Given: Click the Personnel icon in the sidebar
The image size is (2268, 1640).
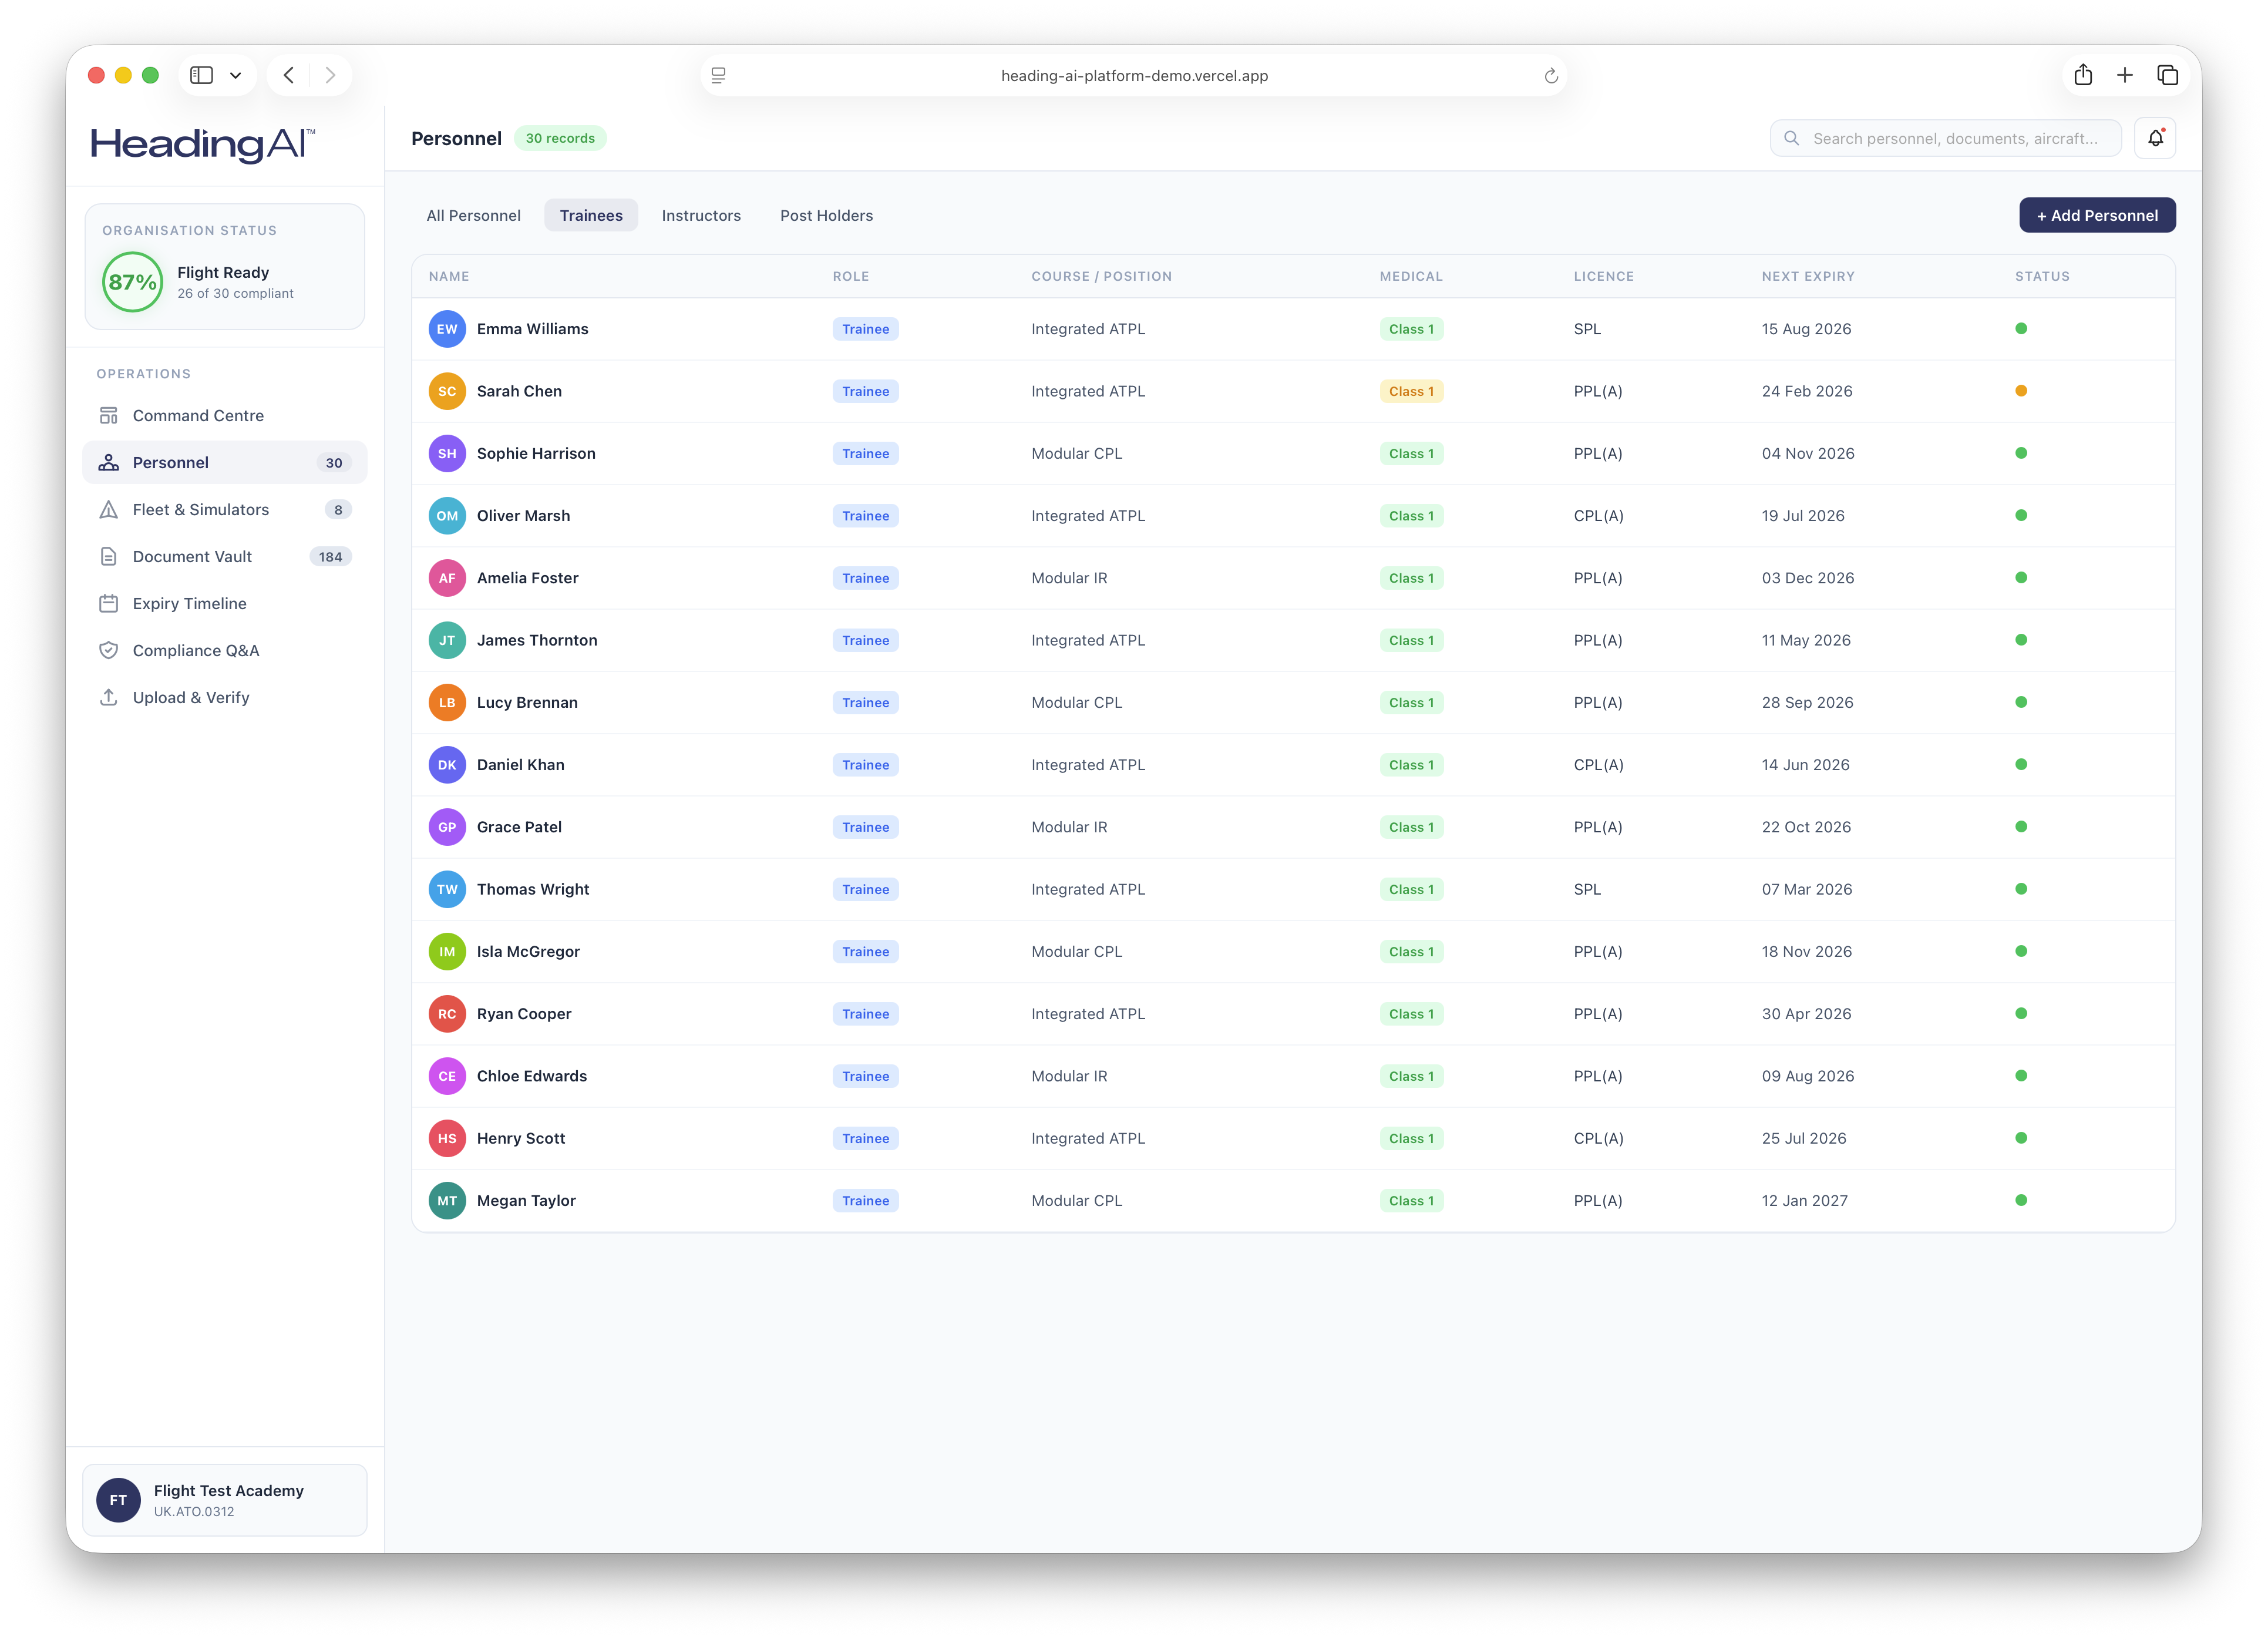Looking at the screenshot, I should tap(108, 462).
